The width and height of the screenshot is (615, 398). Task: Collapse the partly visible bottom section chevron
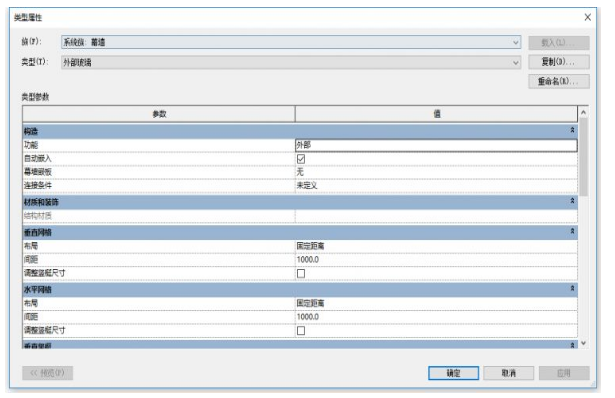pyautogui.click(x=572, y=345)
